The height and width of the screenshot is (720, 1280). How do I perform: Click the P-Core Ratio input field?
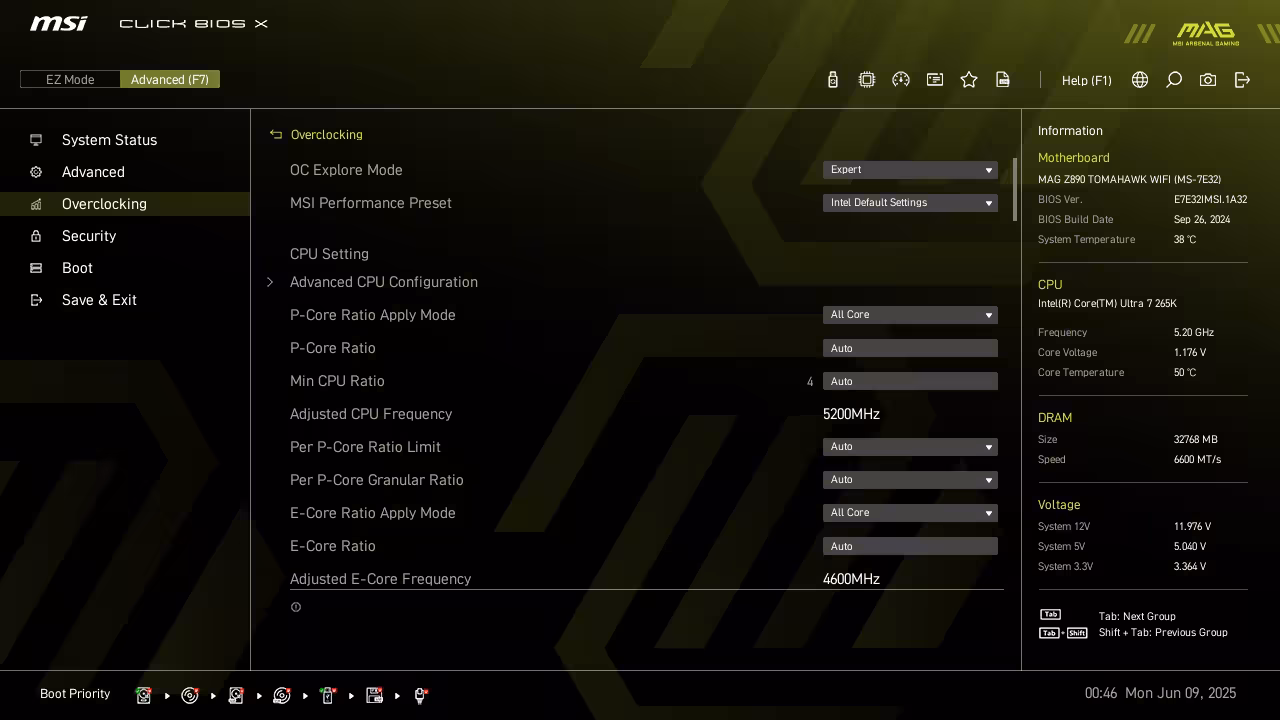tap(910, 348)
